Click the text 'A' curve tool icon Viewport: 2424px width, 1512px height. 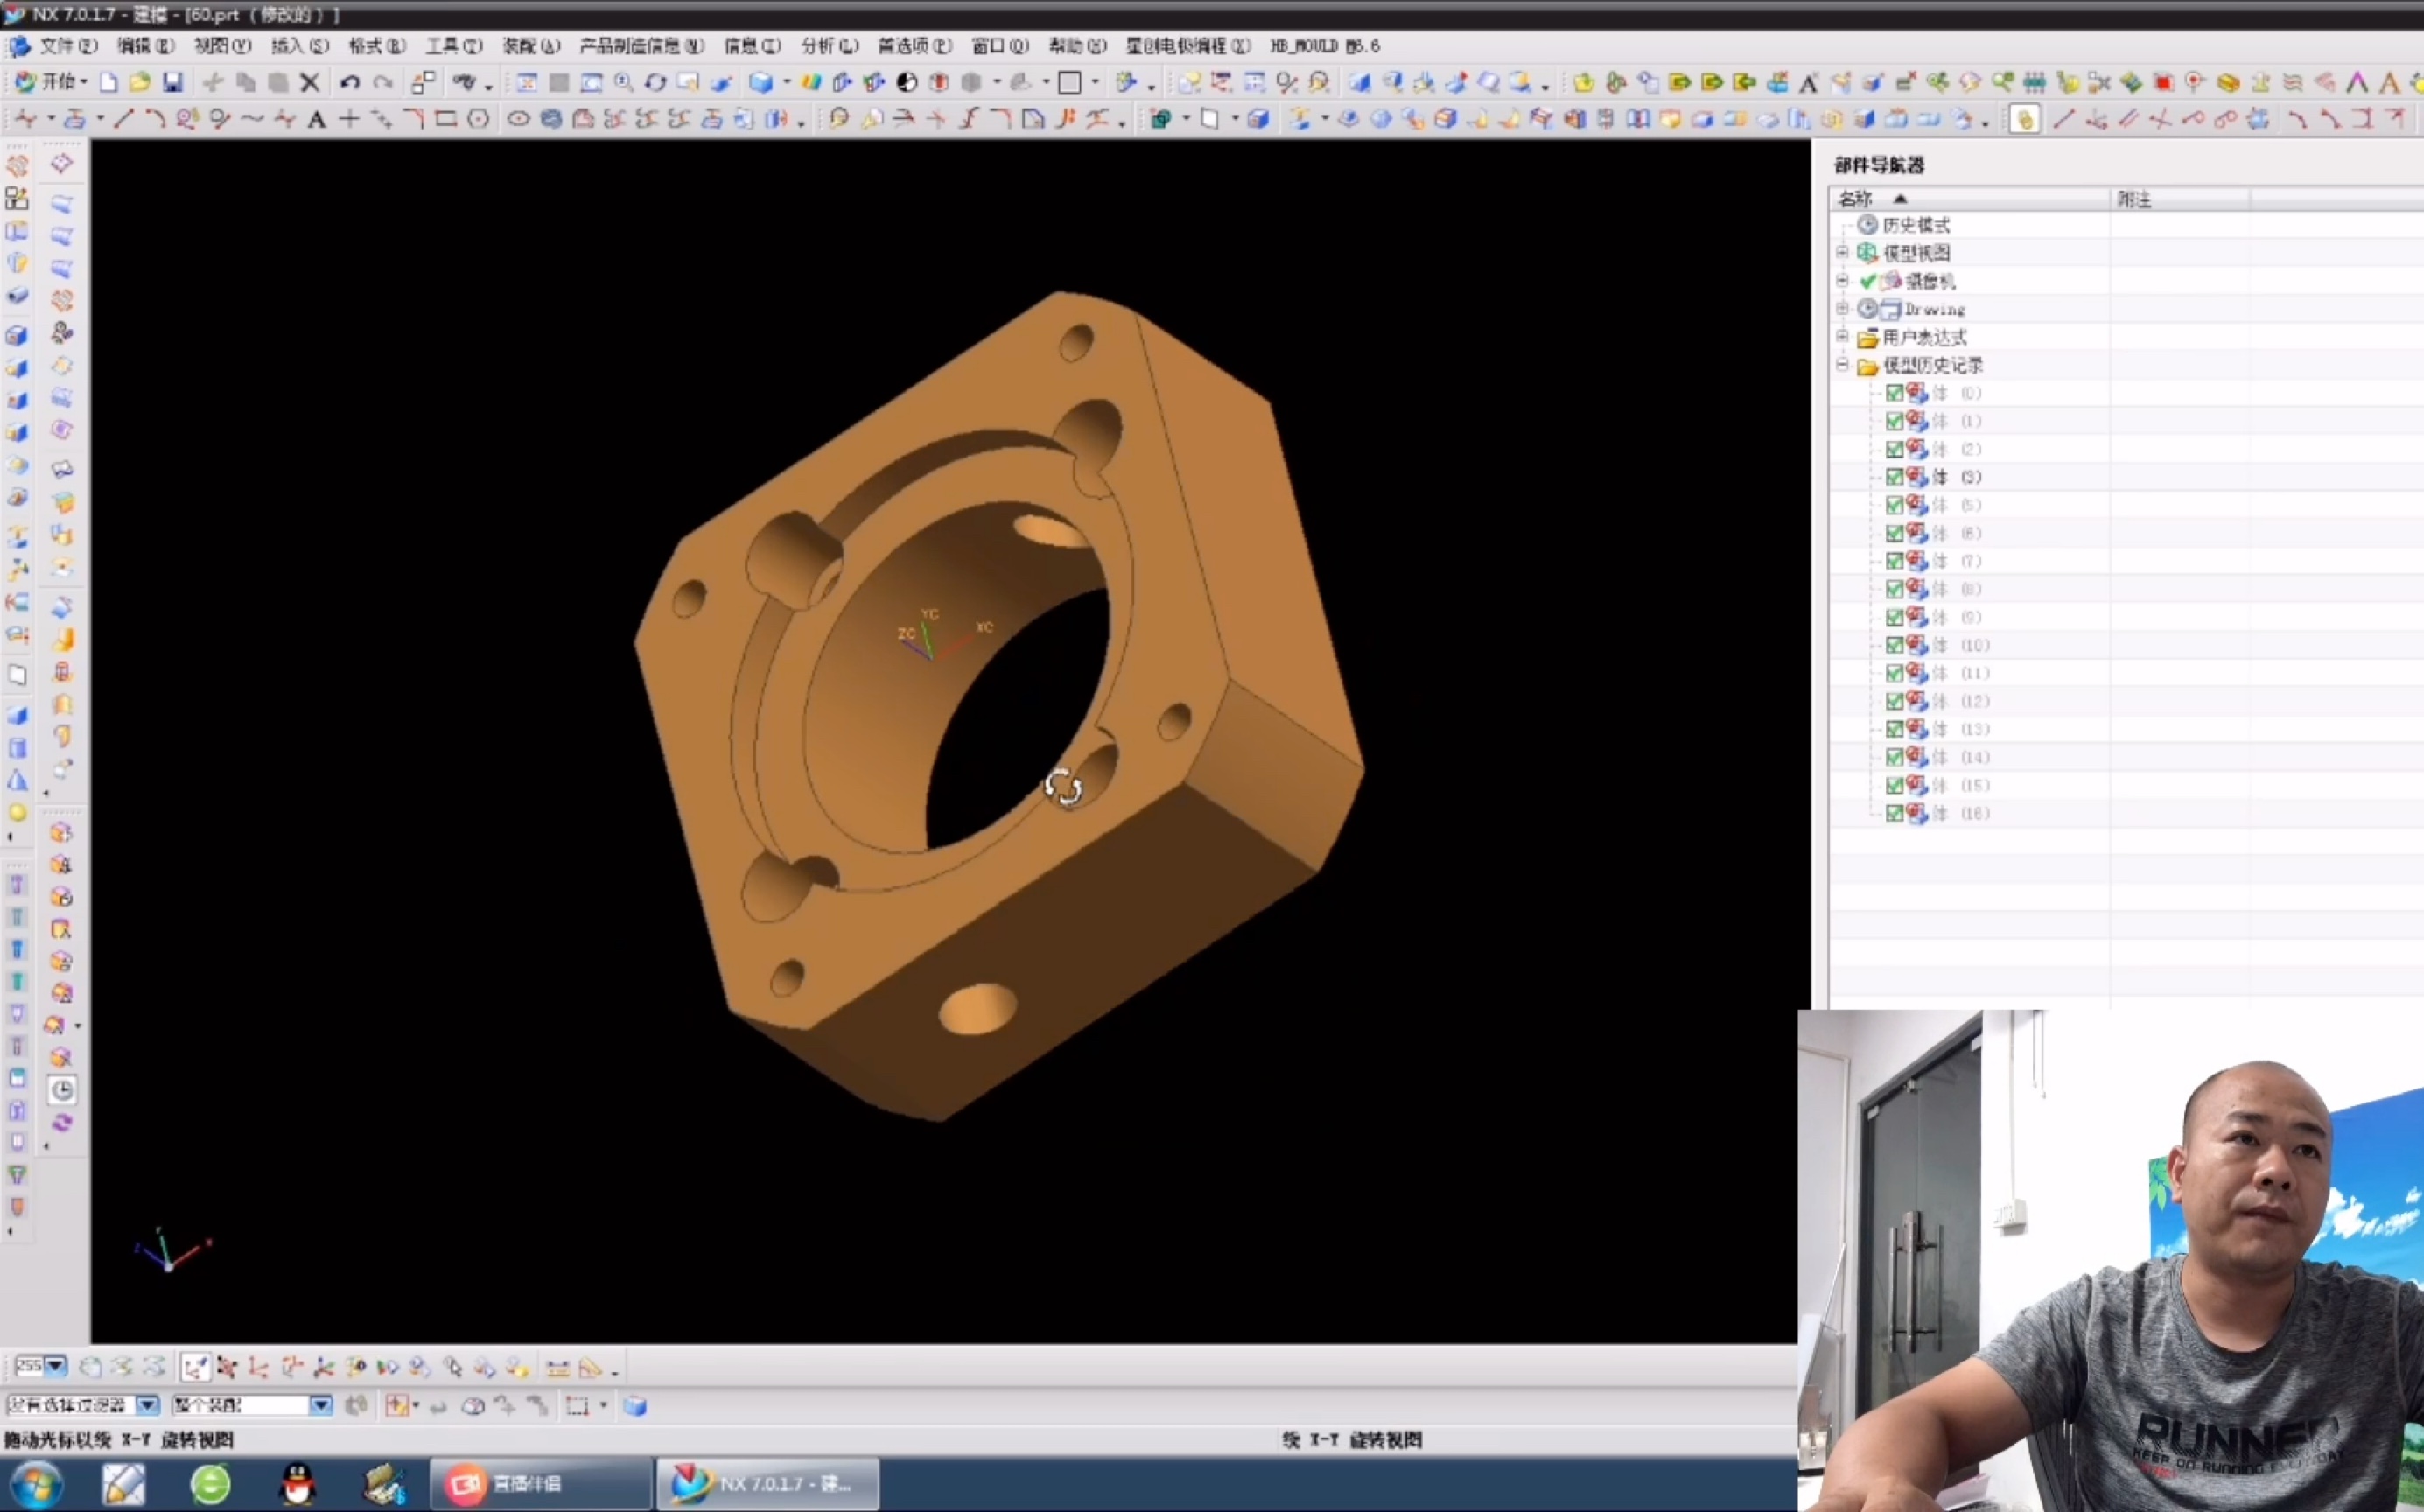pyautogui.click(x=316, y=120)
